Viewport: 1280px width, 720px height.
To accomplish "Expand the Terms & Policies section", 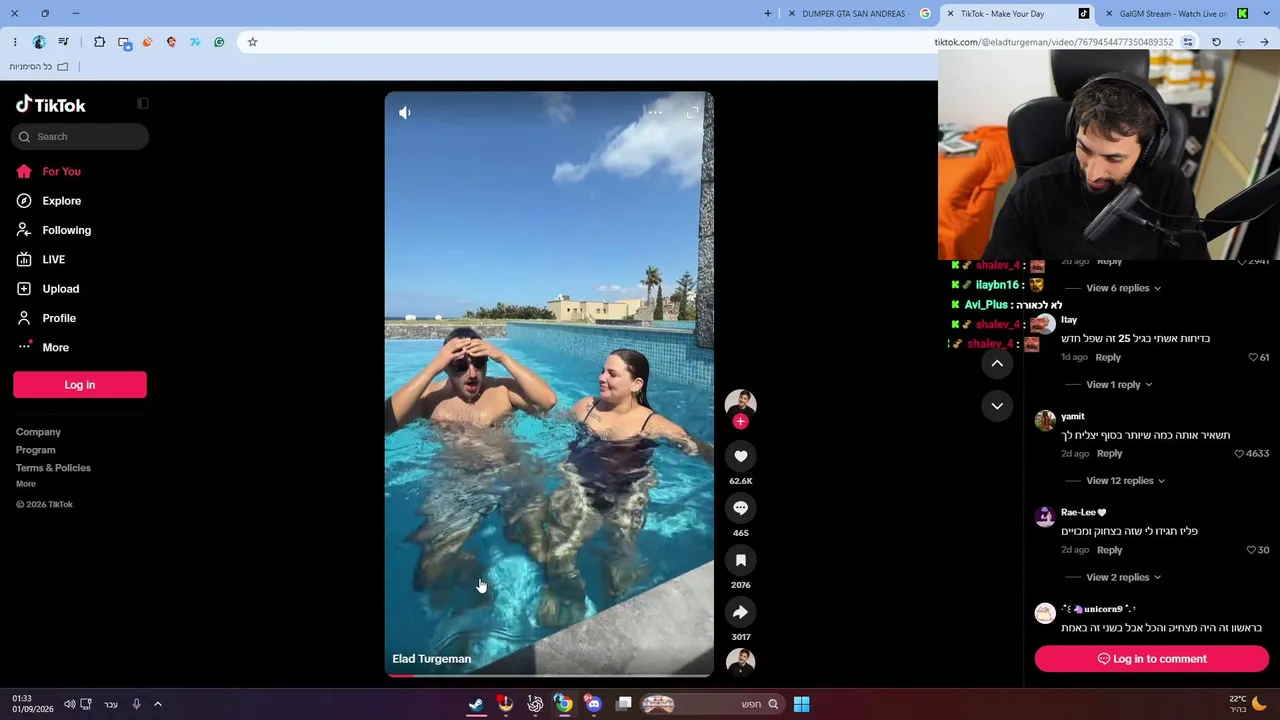I will (x=53, y=468).
